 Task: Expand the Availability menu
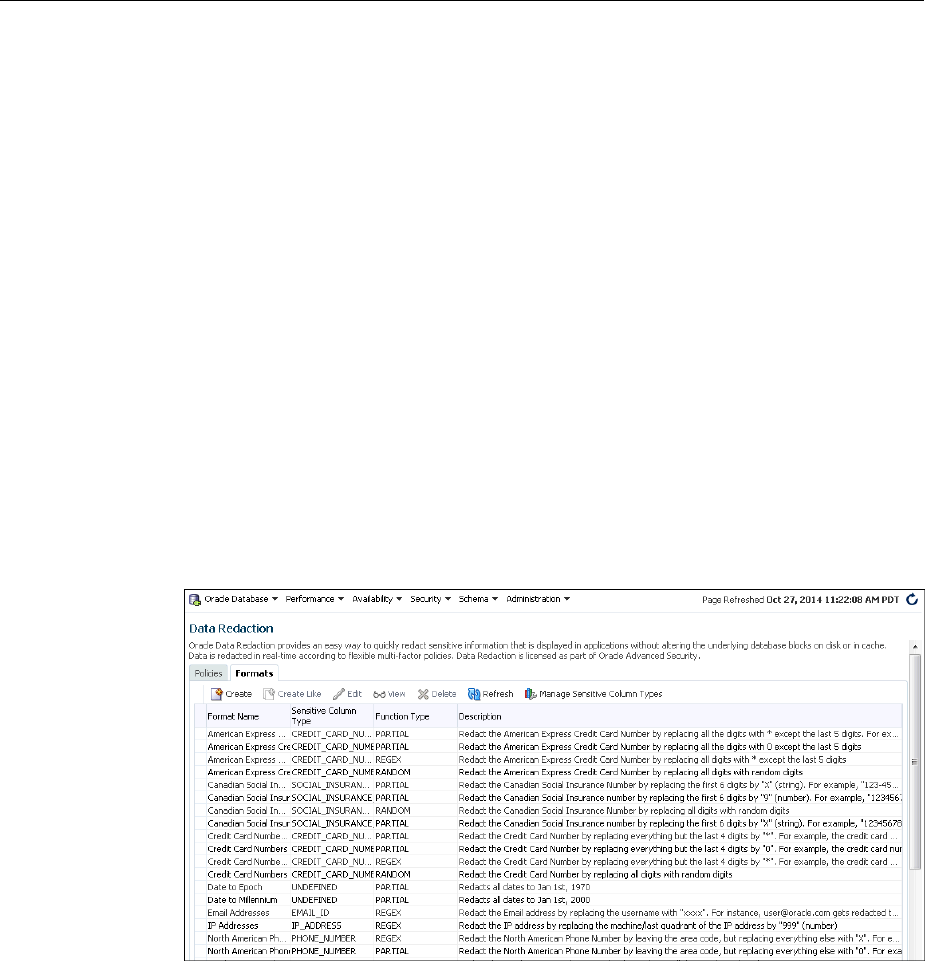point(377,599)
